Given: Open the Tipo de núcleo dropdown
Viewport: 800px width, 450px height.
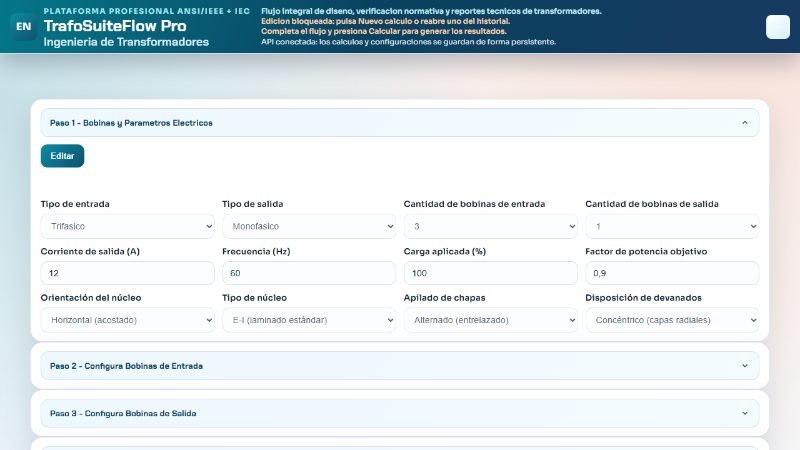Looking at the screenshot, I should [x=309, y=320].
